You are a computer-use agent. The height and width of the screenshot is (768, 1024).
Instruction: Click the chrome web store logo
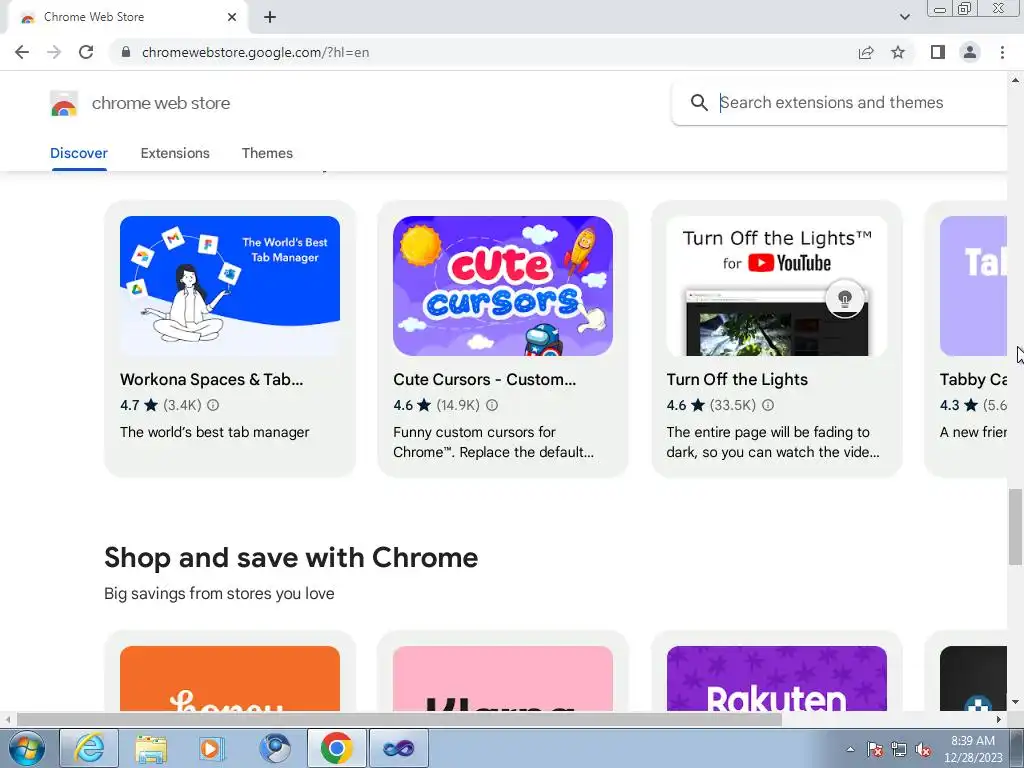64,103
